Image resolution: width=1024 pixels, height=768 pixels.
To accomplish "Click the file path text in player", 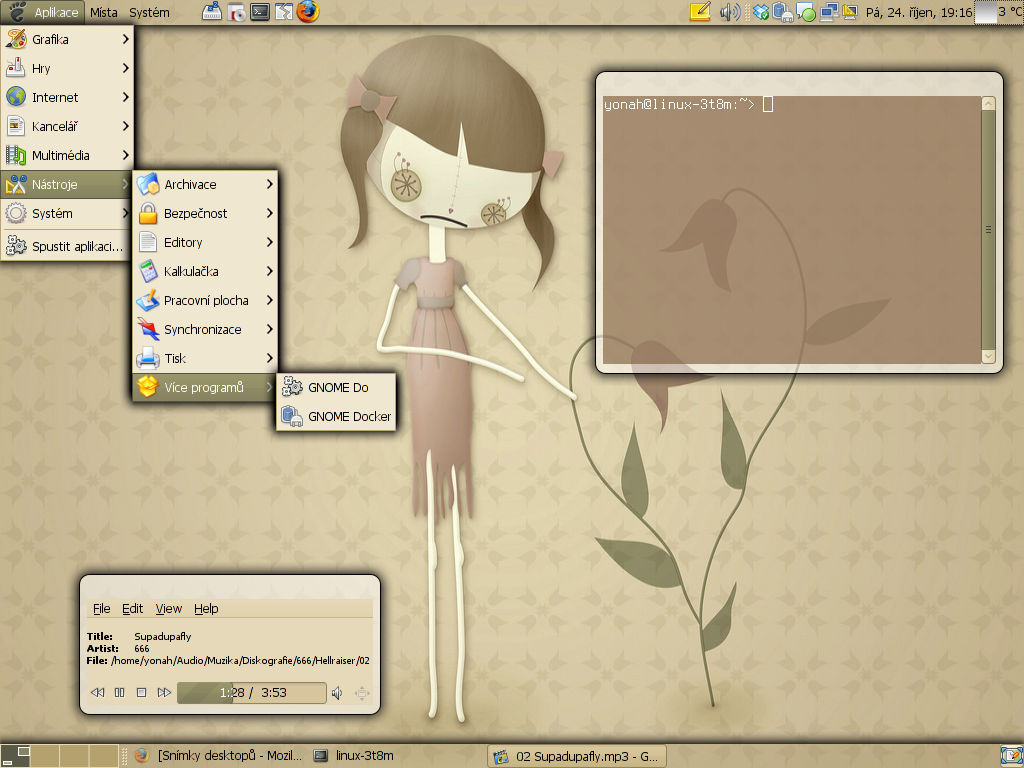I will pos(240,660).
